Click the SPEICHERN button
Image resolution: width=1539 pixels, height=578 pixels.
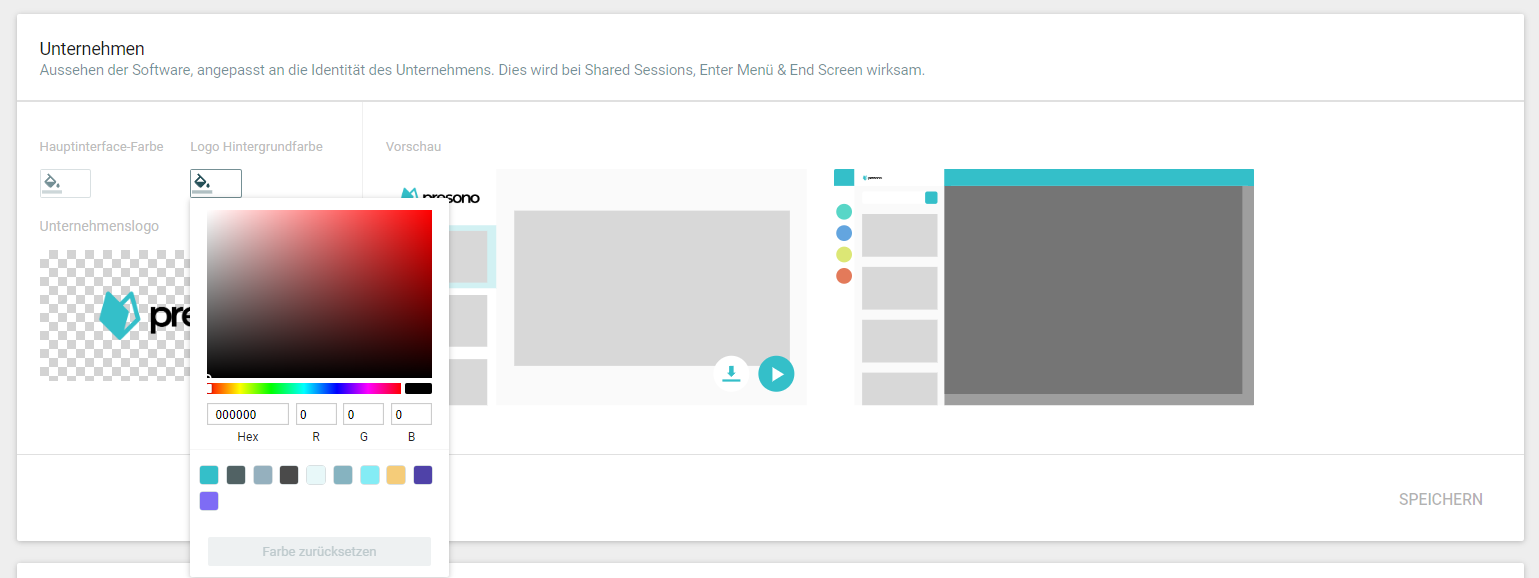[x=1440, y=499]
